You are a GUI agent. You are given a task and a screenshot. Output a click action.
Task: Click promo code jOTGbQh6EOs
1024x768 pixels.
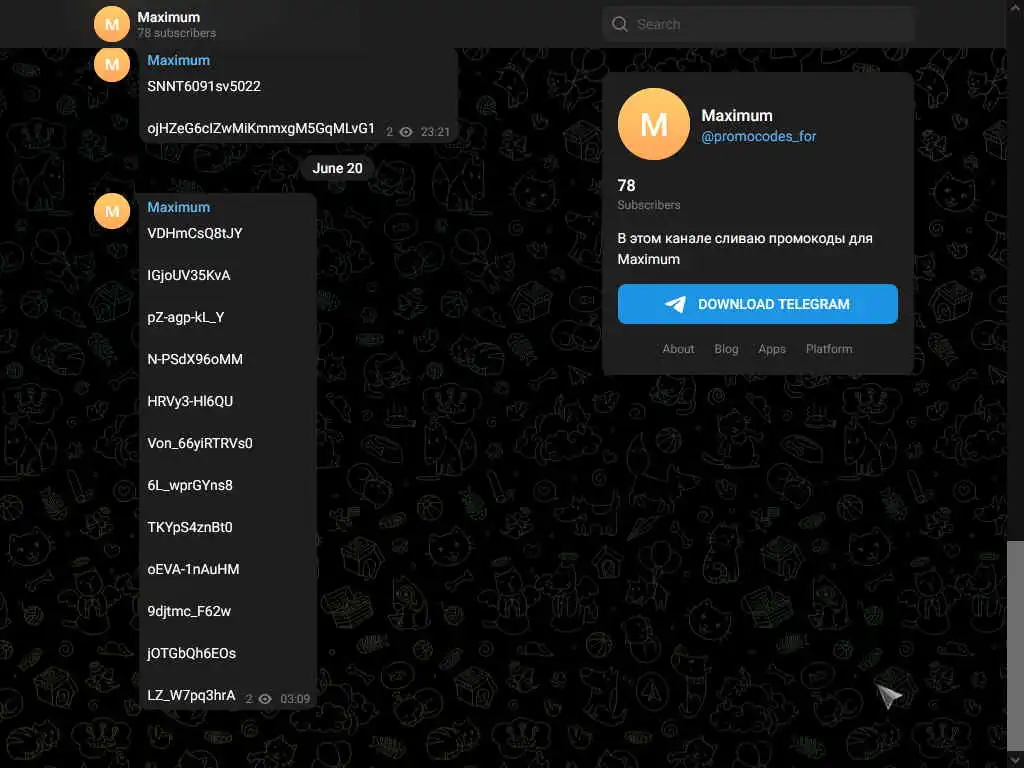click(x=191, y=653)
